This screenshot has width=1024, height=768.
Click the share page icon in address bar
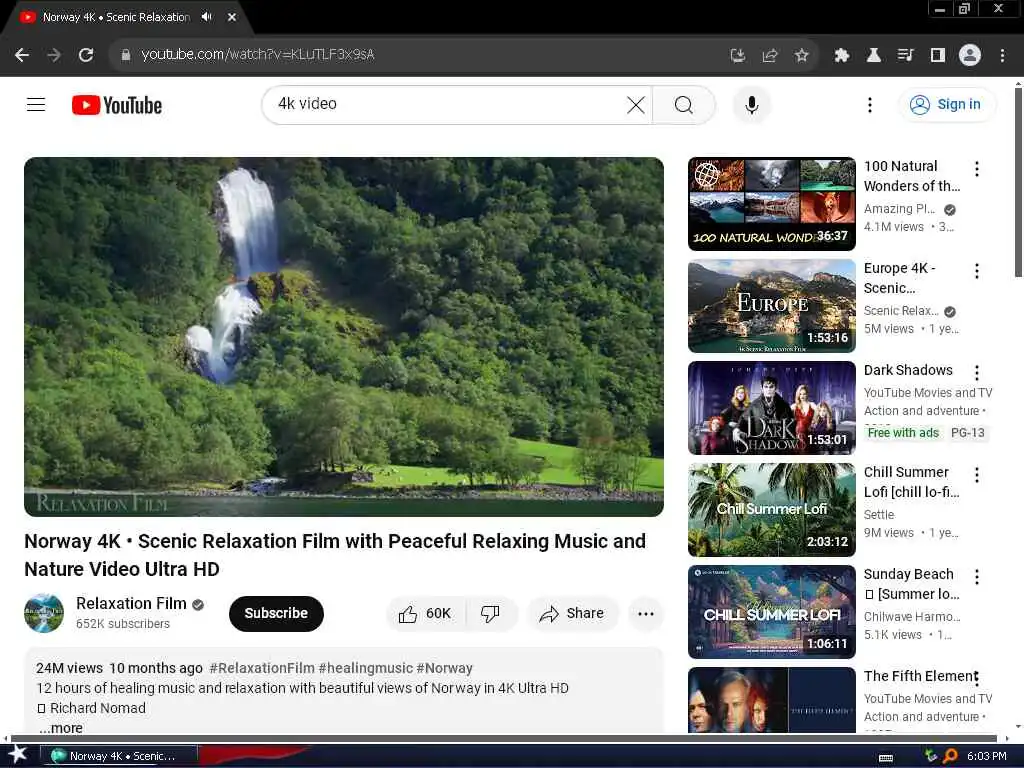(769, 56)
